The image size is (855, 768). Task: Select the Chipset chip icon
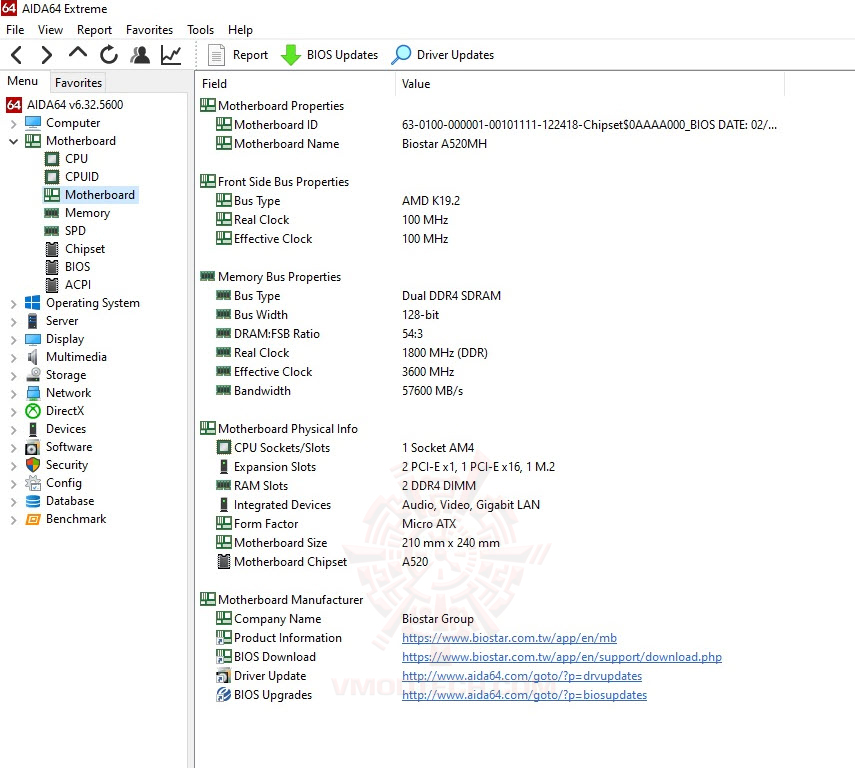coord(52,249)
